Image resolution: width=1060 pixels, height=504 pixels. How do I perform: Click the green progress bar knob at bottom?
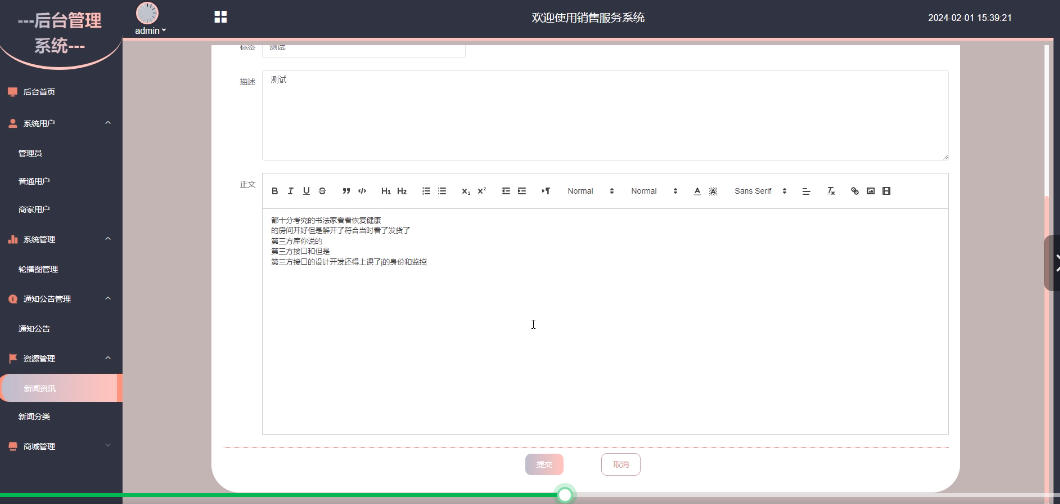point(565,495)
